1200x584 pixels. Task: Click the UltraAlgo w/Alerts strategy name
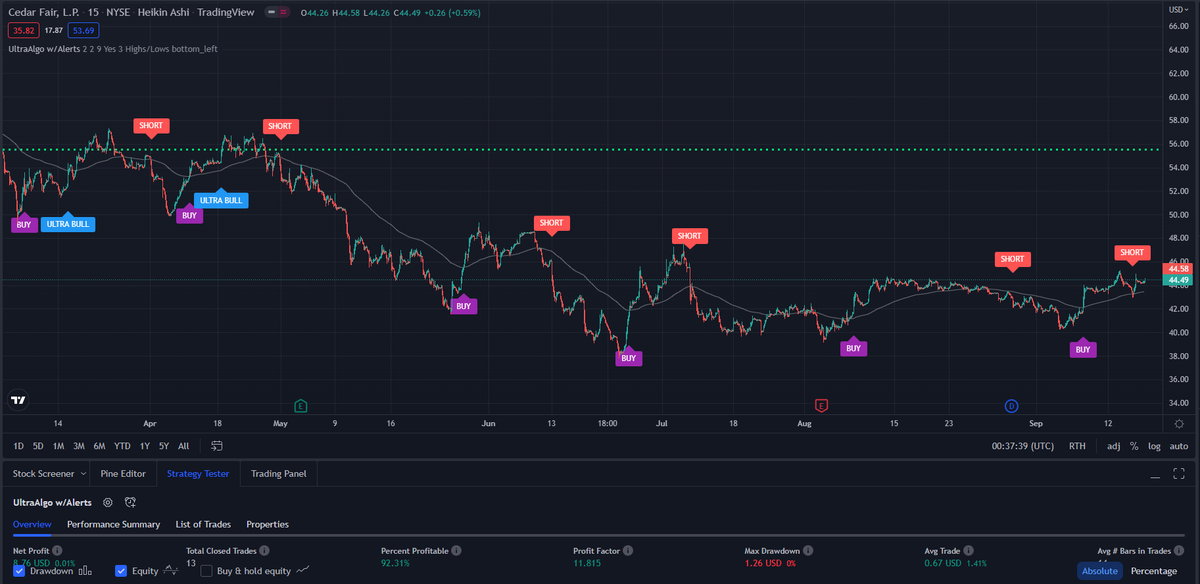53,502
